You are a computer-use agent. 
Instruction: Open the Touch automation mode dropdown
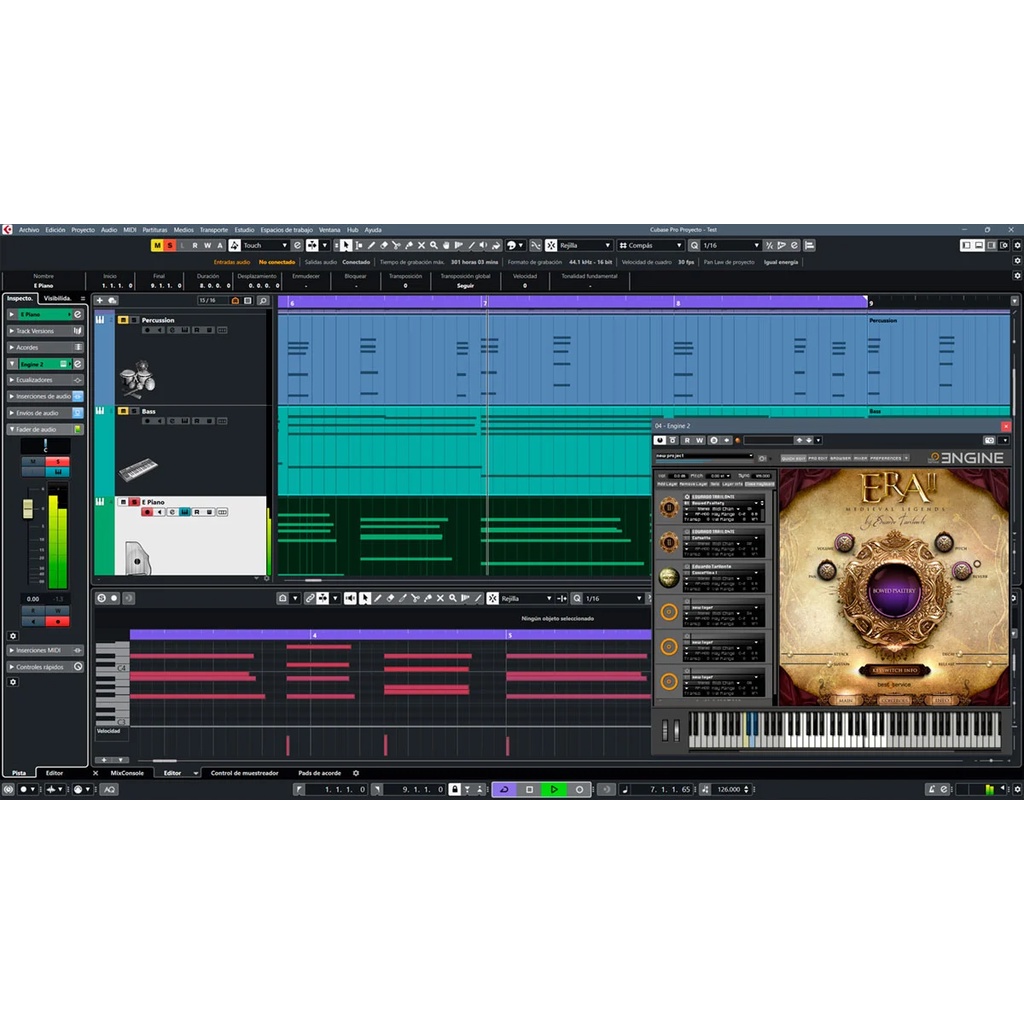284,245
